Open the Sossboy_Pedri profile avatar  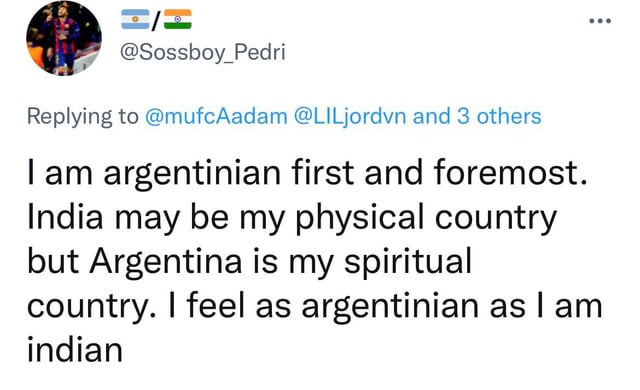click(64, 38)
